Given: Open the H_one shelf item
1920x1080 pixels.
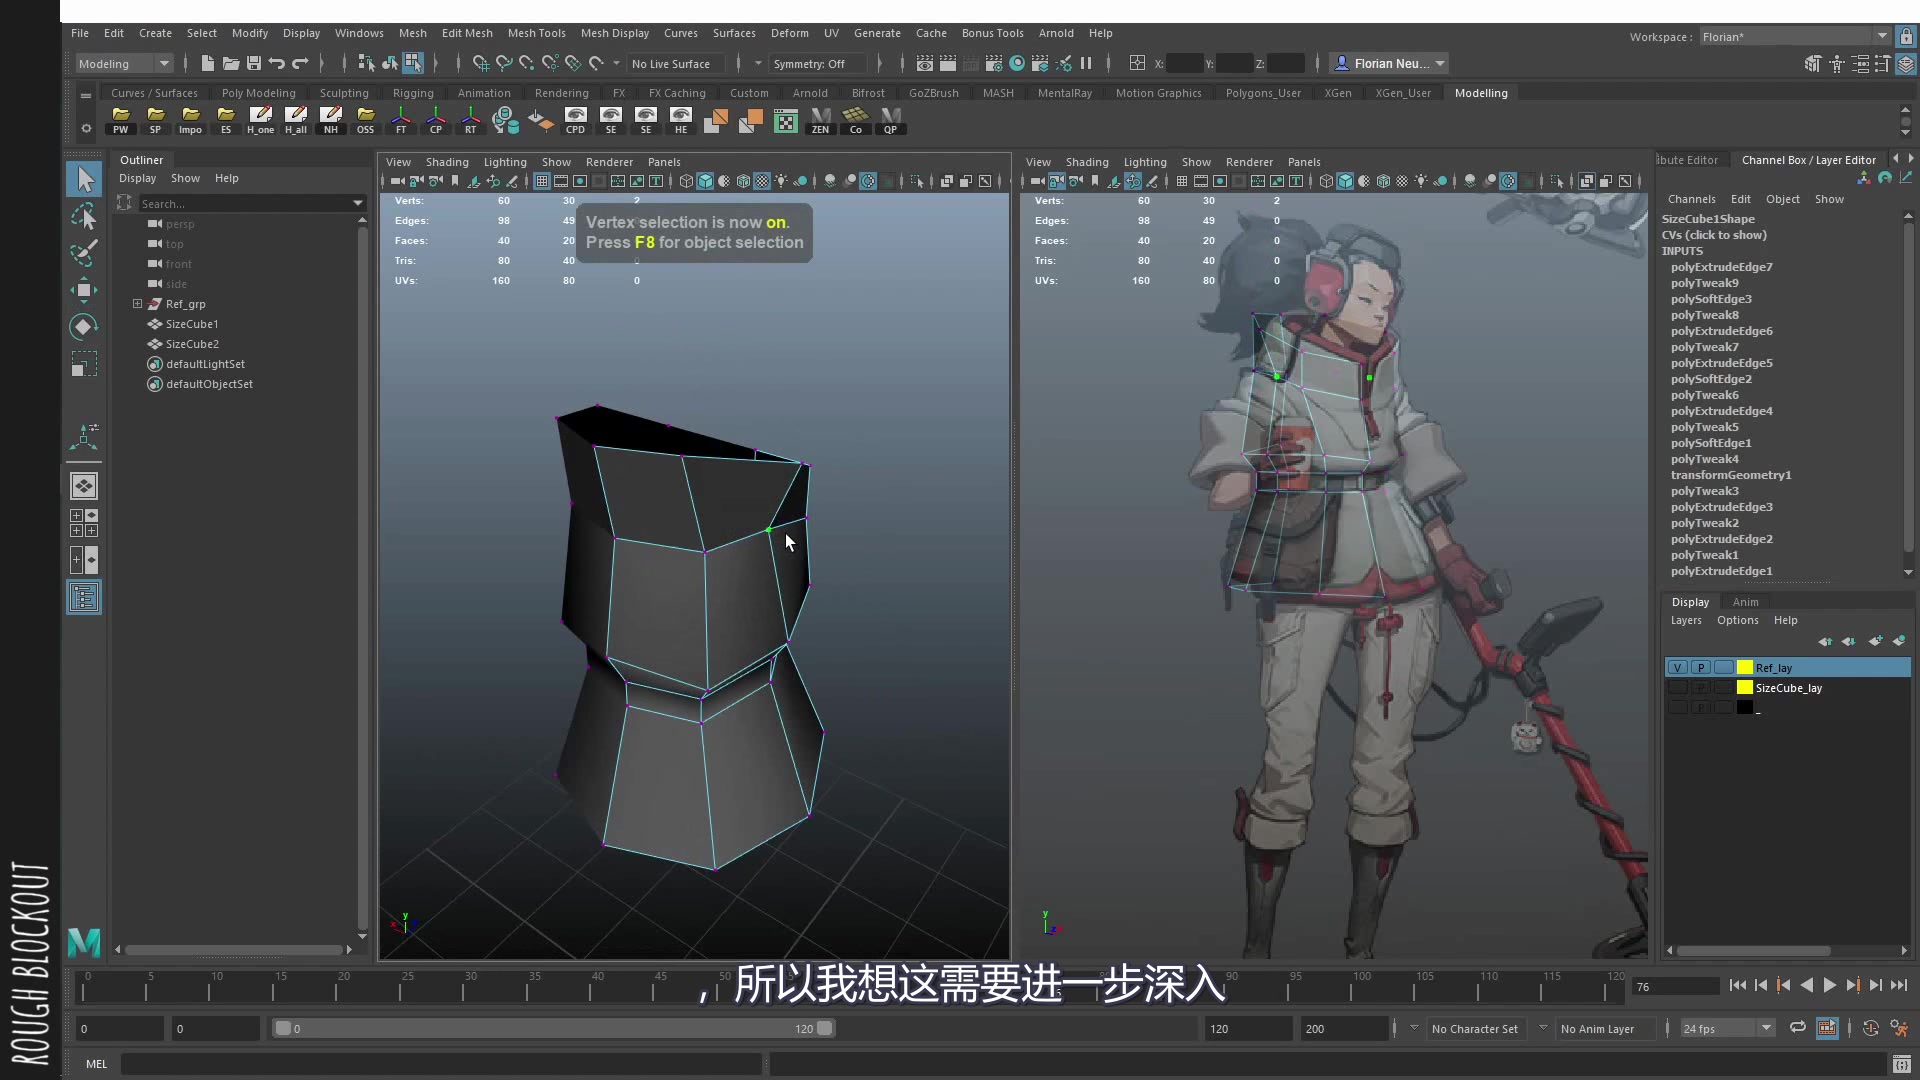Looking at the screenshot, I should coord(261,120).
